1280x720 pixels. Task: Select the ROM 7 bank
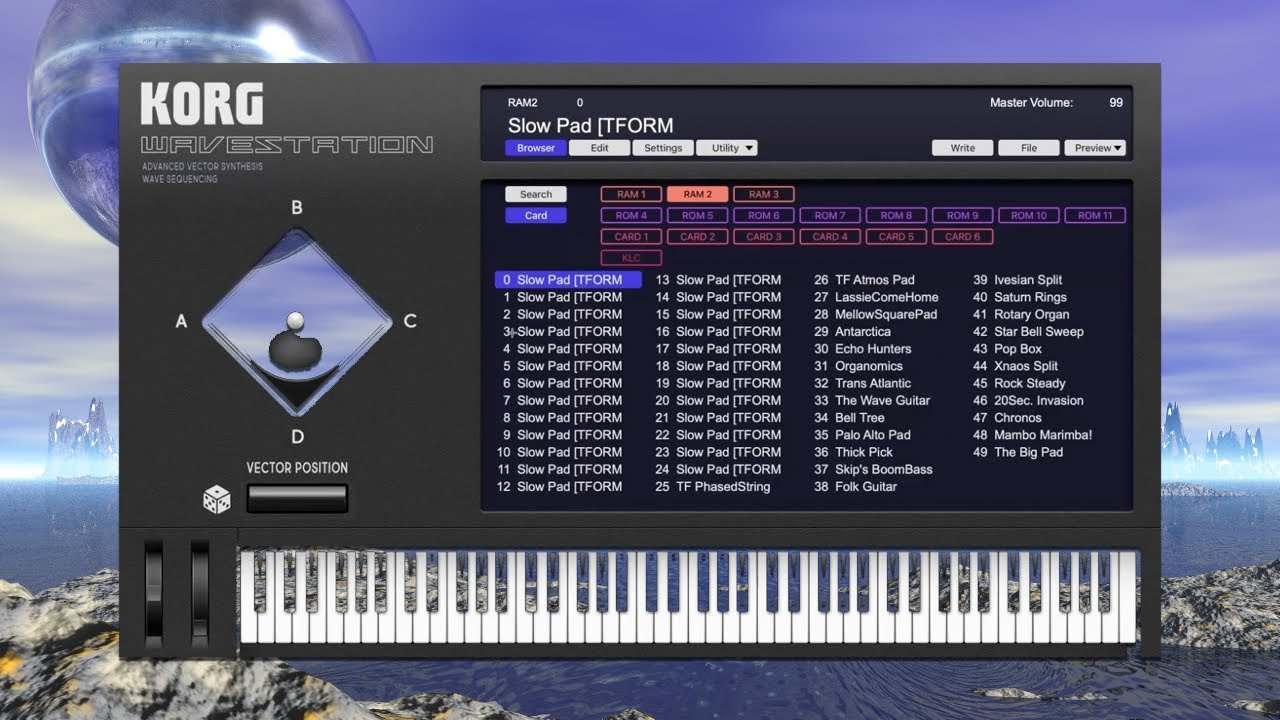point(830,215)
